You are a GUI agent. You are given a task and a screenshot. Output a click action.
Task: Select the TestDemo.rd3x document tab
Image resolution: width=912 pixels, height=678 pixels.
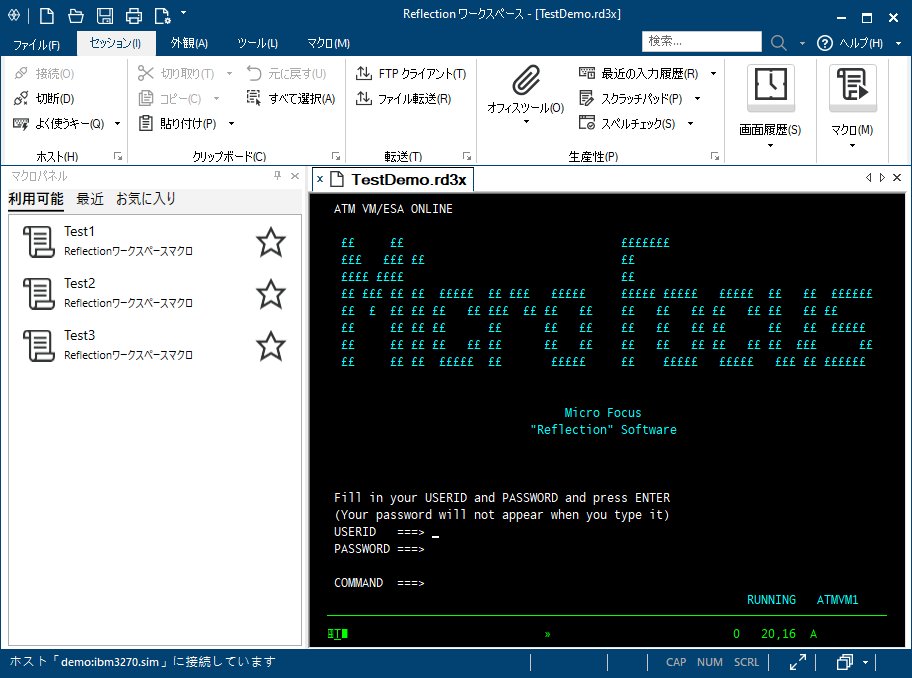coord(393,179)
